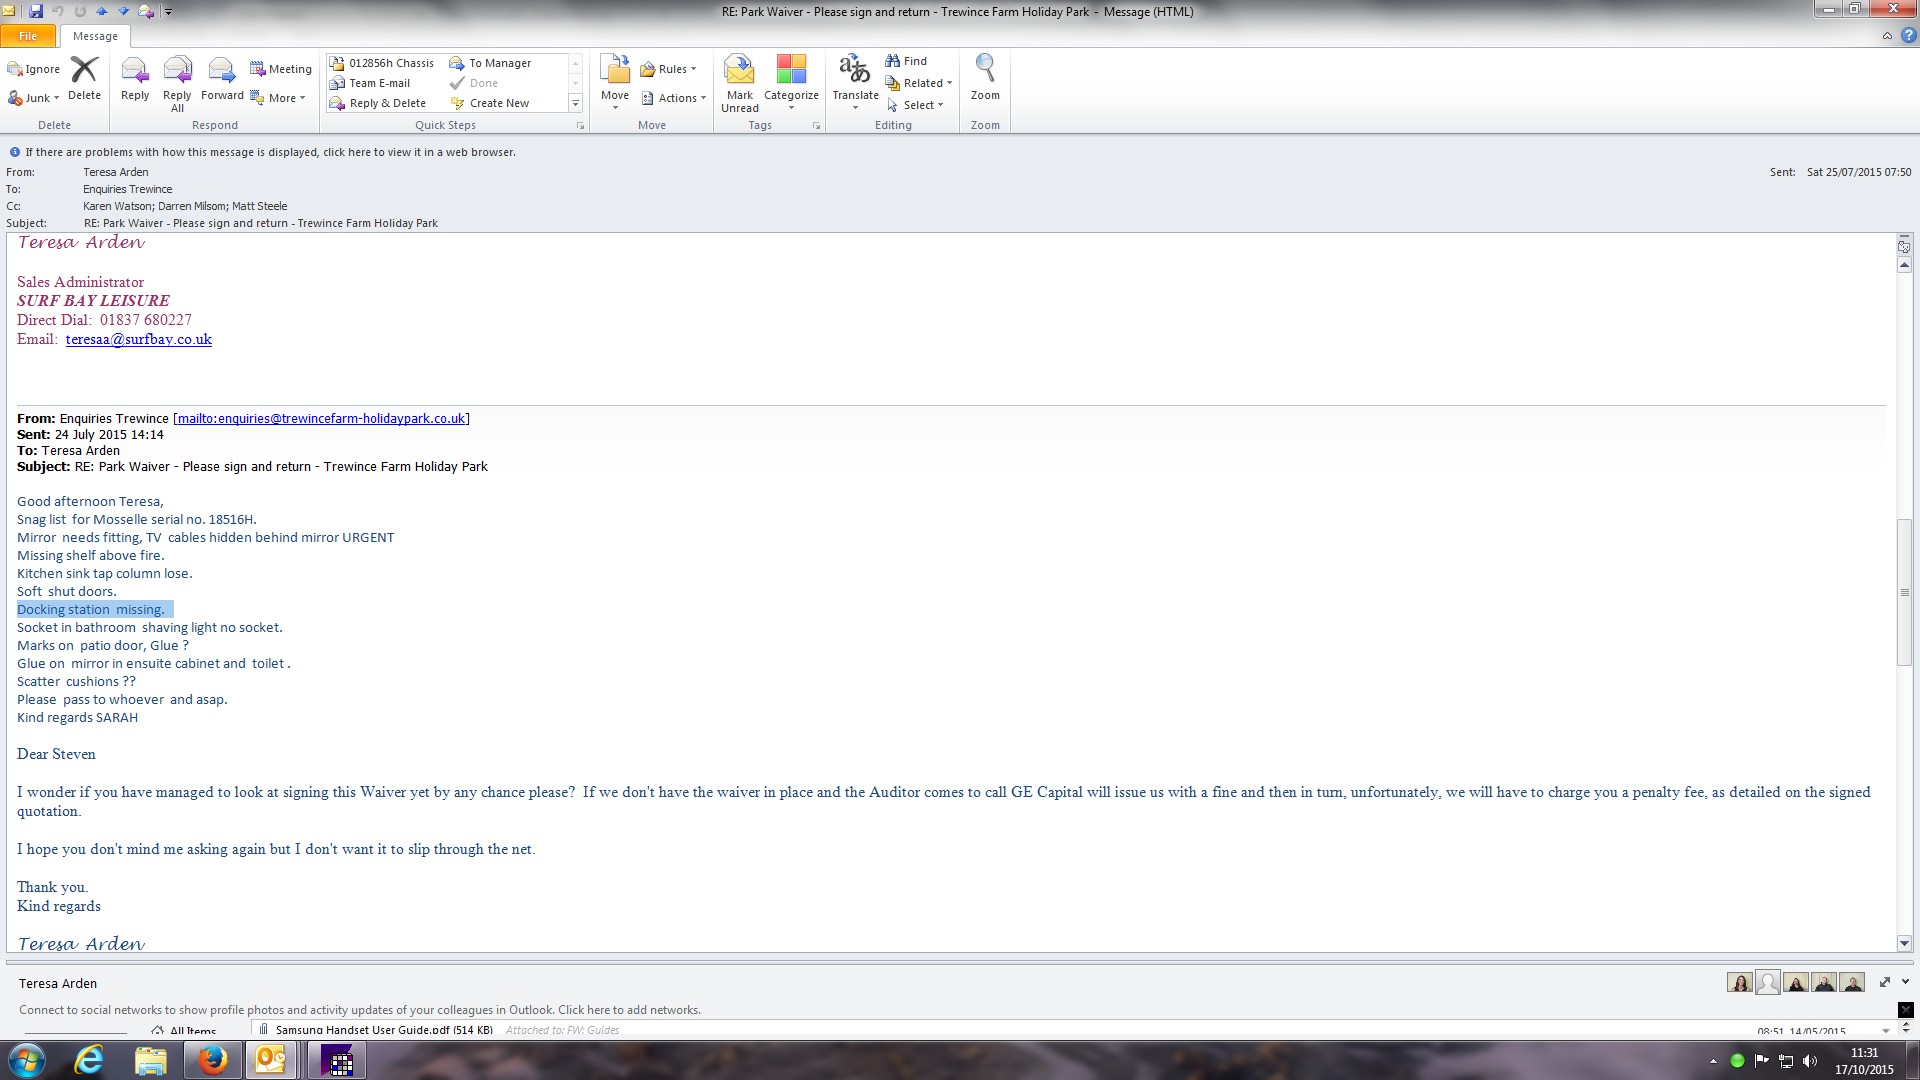The image size is (1920, 1080).
Task: Open Firefox from the taskbar
Action: 211,1060
